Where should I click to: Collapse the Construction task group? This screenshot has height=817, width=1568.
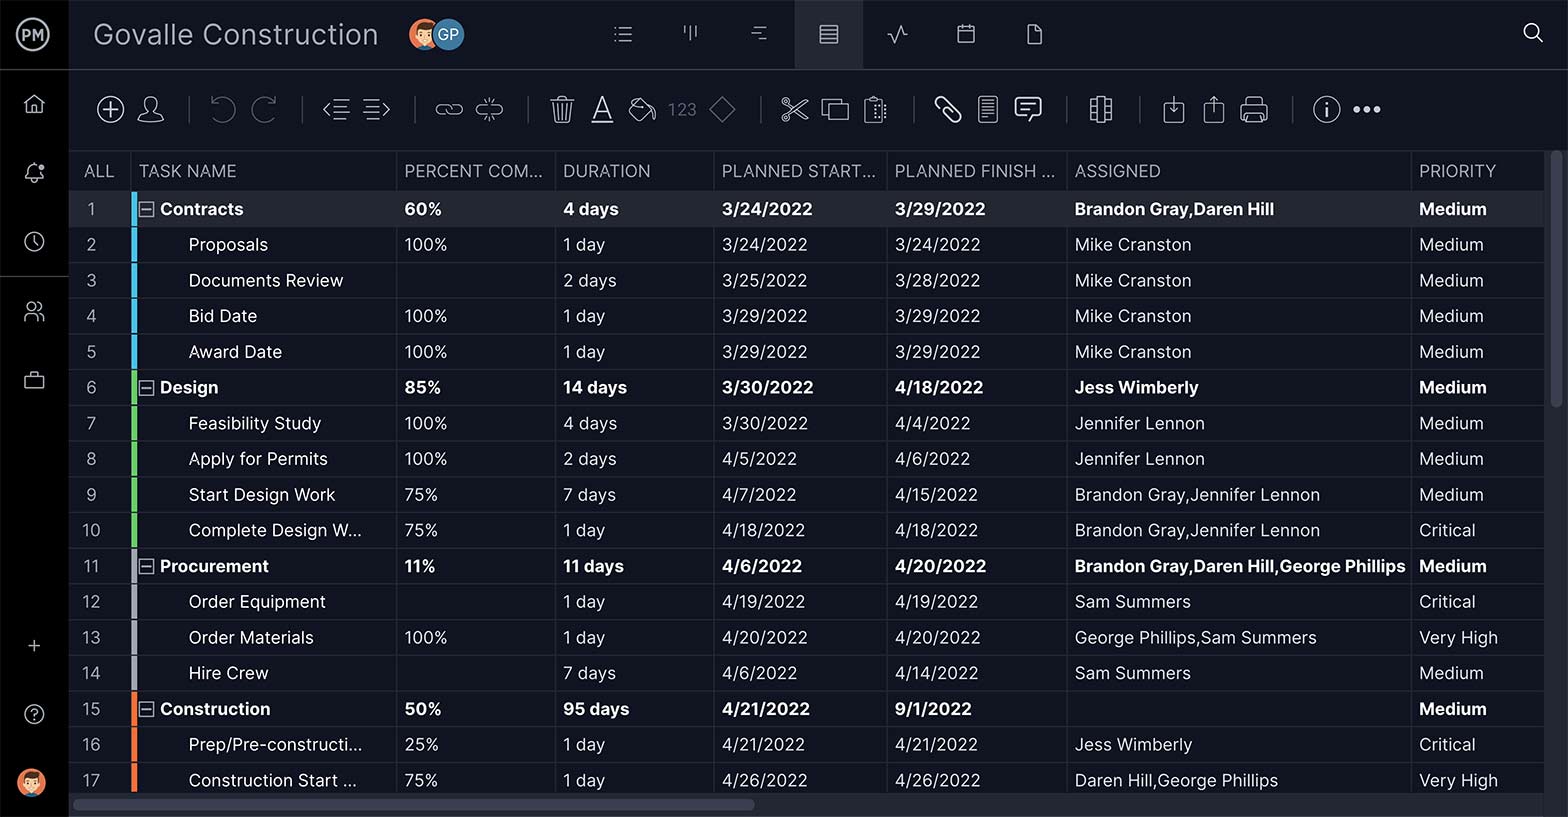pyautogui.click(x=147, y=710)
